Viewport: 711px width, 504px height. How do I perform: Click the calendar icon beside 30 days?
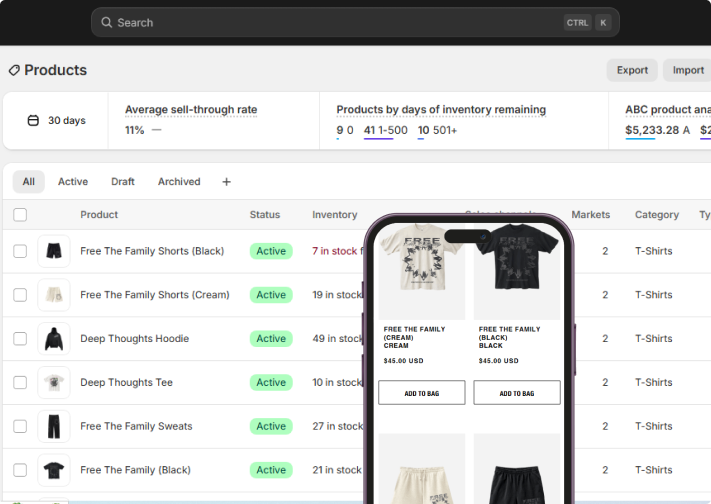(x=33, y=121)
